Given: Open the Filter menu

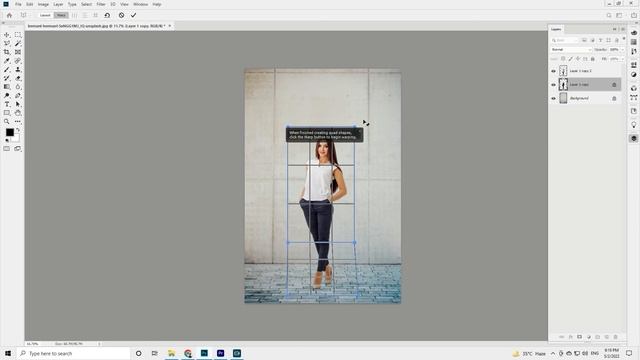Looking at the screenshot, I should [x=101, y=4].
